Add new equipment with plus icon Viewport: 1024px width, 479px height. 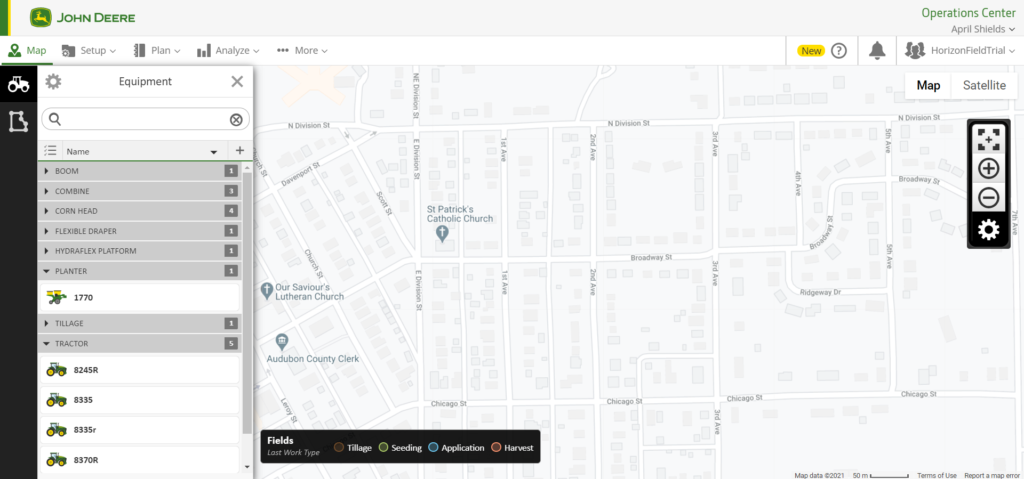240,150
